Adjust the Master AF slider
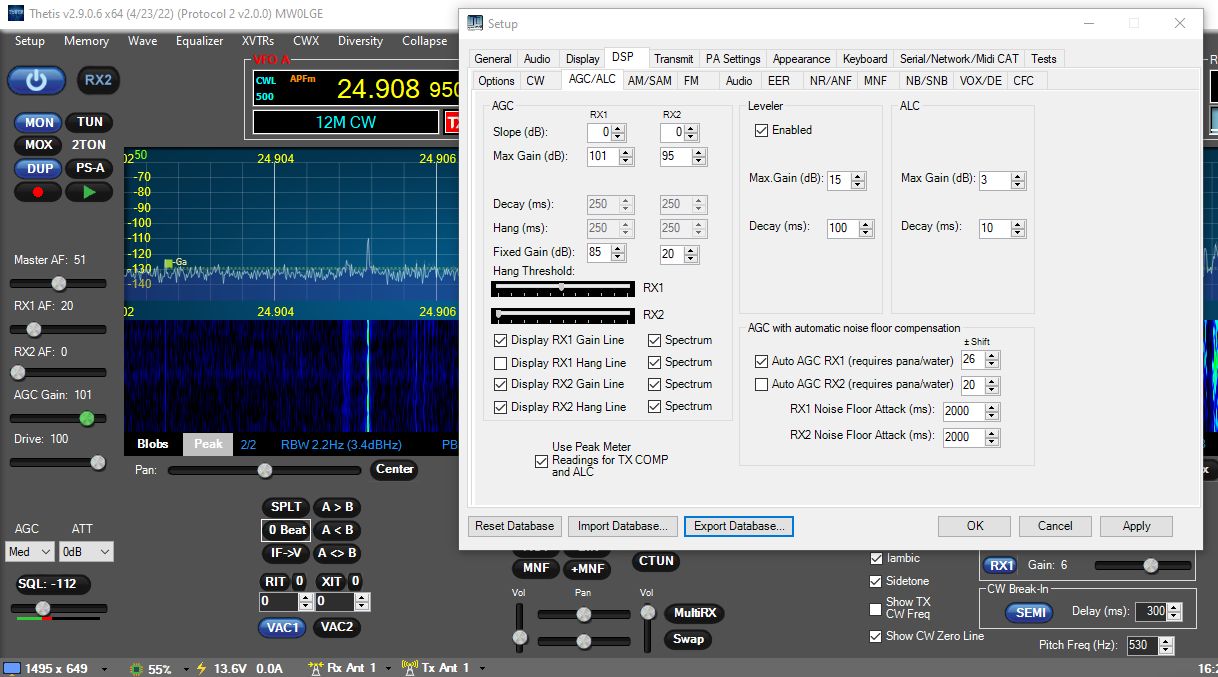Image resolution: width=1218 pixels, height=677 pixels. pyautogui.click(x=59, y=284)
